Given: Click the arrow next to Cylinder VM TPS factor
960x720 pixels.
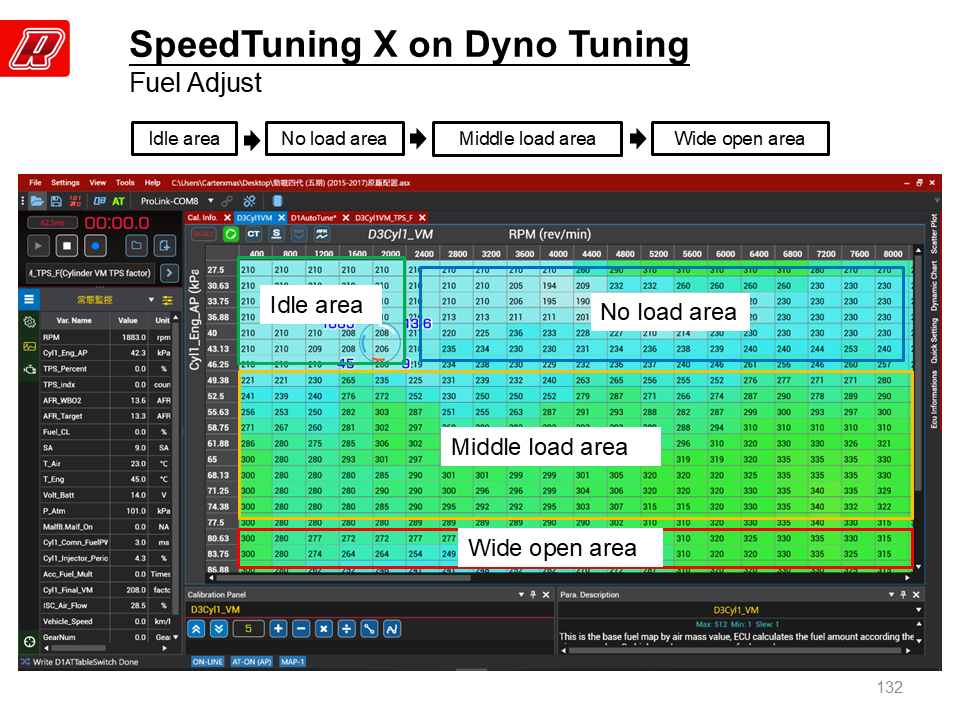Looking at the screenshot, I should coord(170,273).
